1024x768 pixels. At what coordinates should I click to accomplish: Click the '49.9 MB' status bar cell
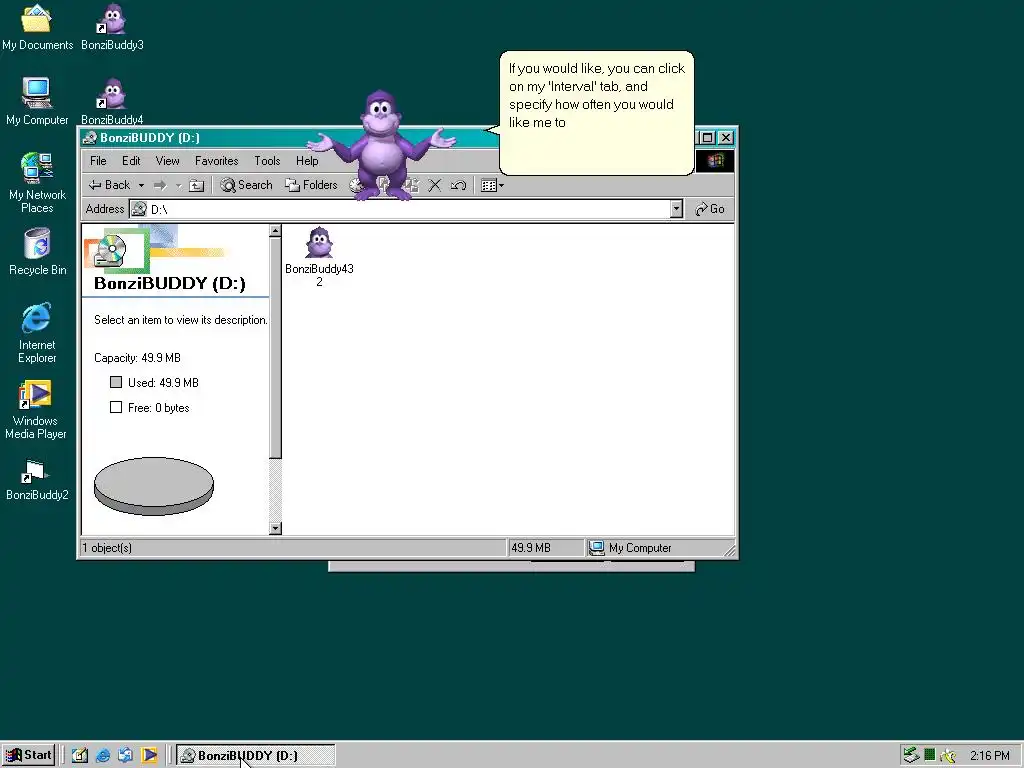[545, 548]
